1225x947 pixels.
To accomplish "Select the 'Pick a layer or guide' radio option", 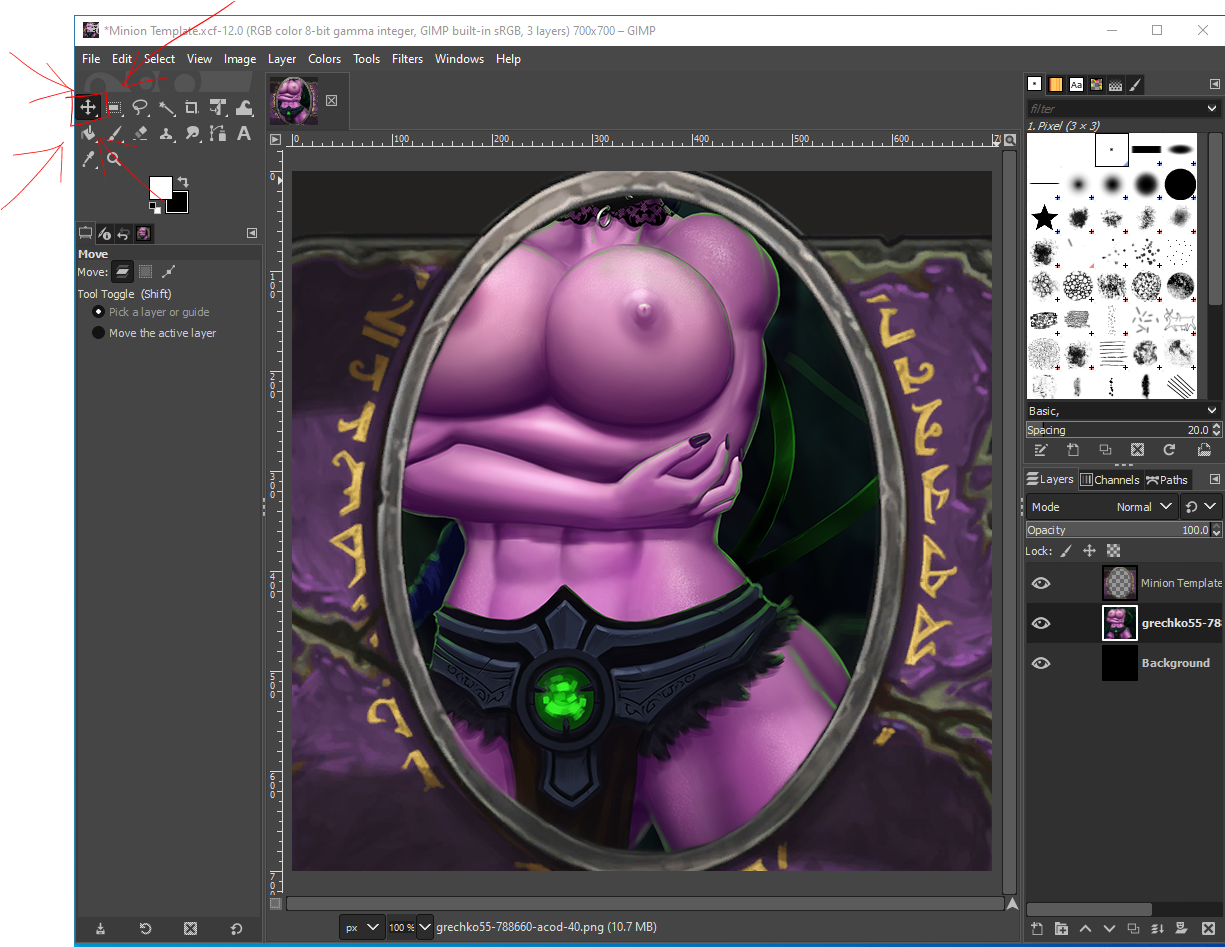I will coord(98,311).
